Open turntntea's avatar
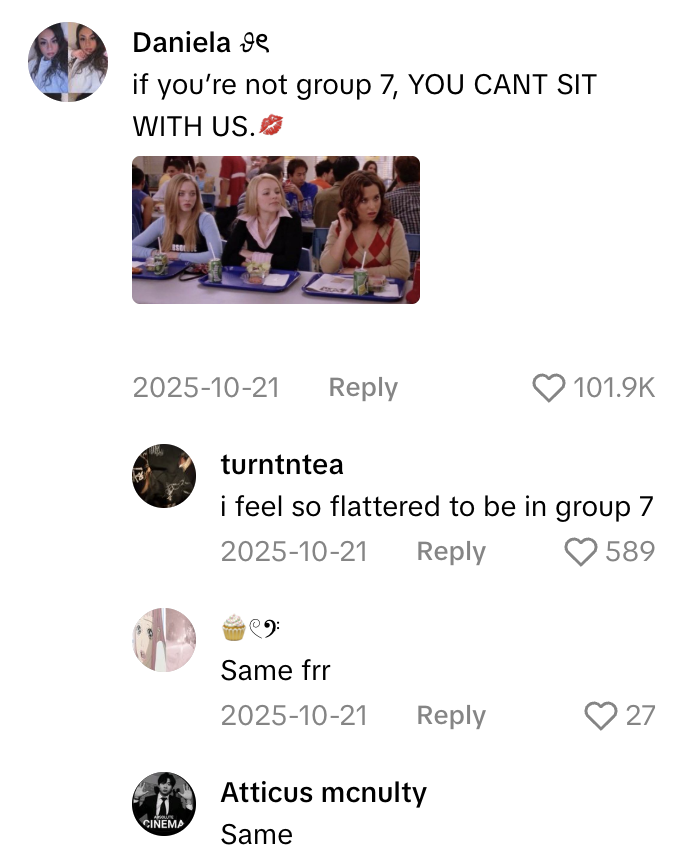The image size is (686, 864). (x=164, y=476)
